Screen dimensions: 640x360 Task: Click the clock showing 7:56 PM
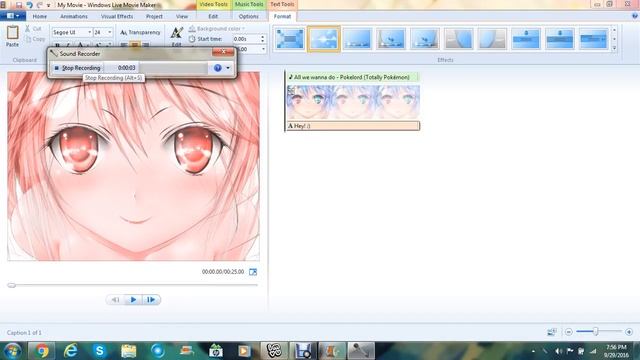point(616,347)
